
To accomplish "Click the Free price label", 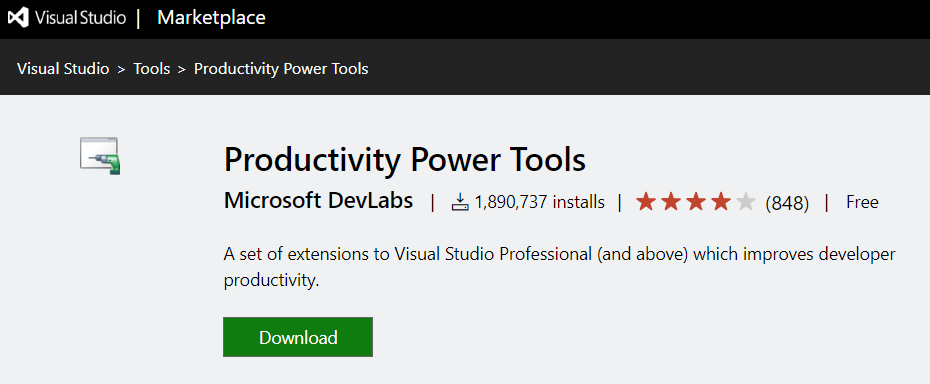I will 862,202.
